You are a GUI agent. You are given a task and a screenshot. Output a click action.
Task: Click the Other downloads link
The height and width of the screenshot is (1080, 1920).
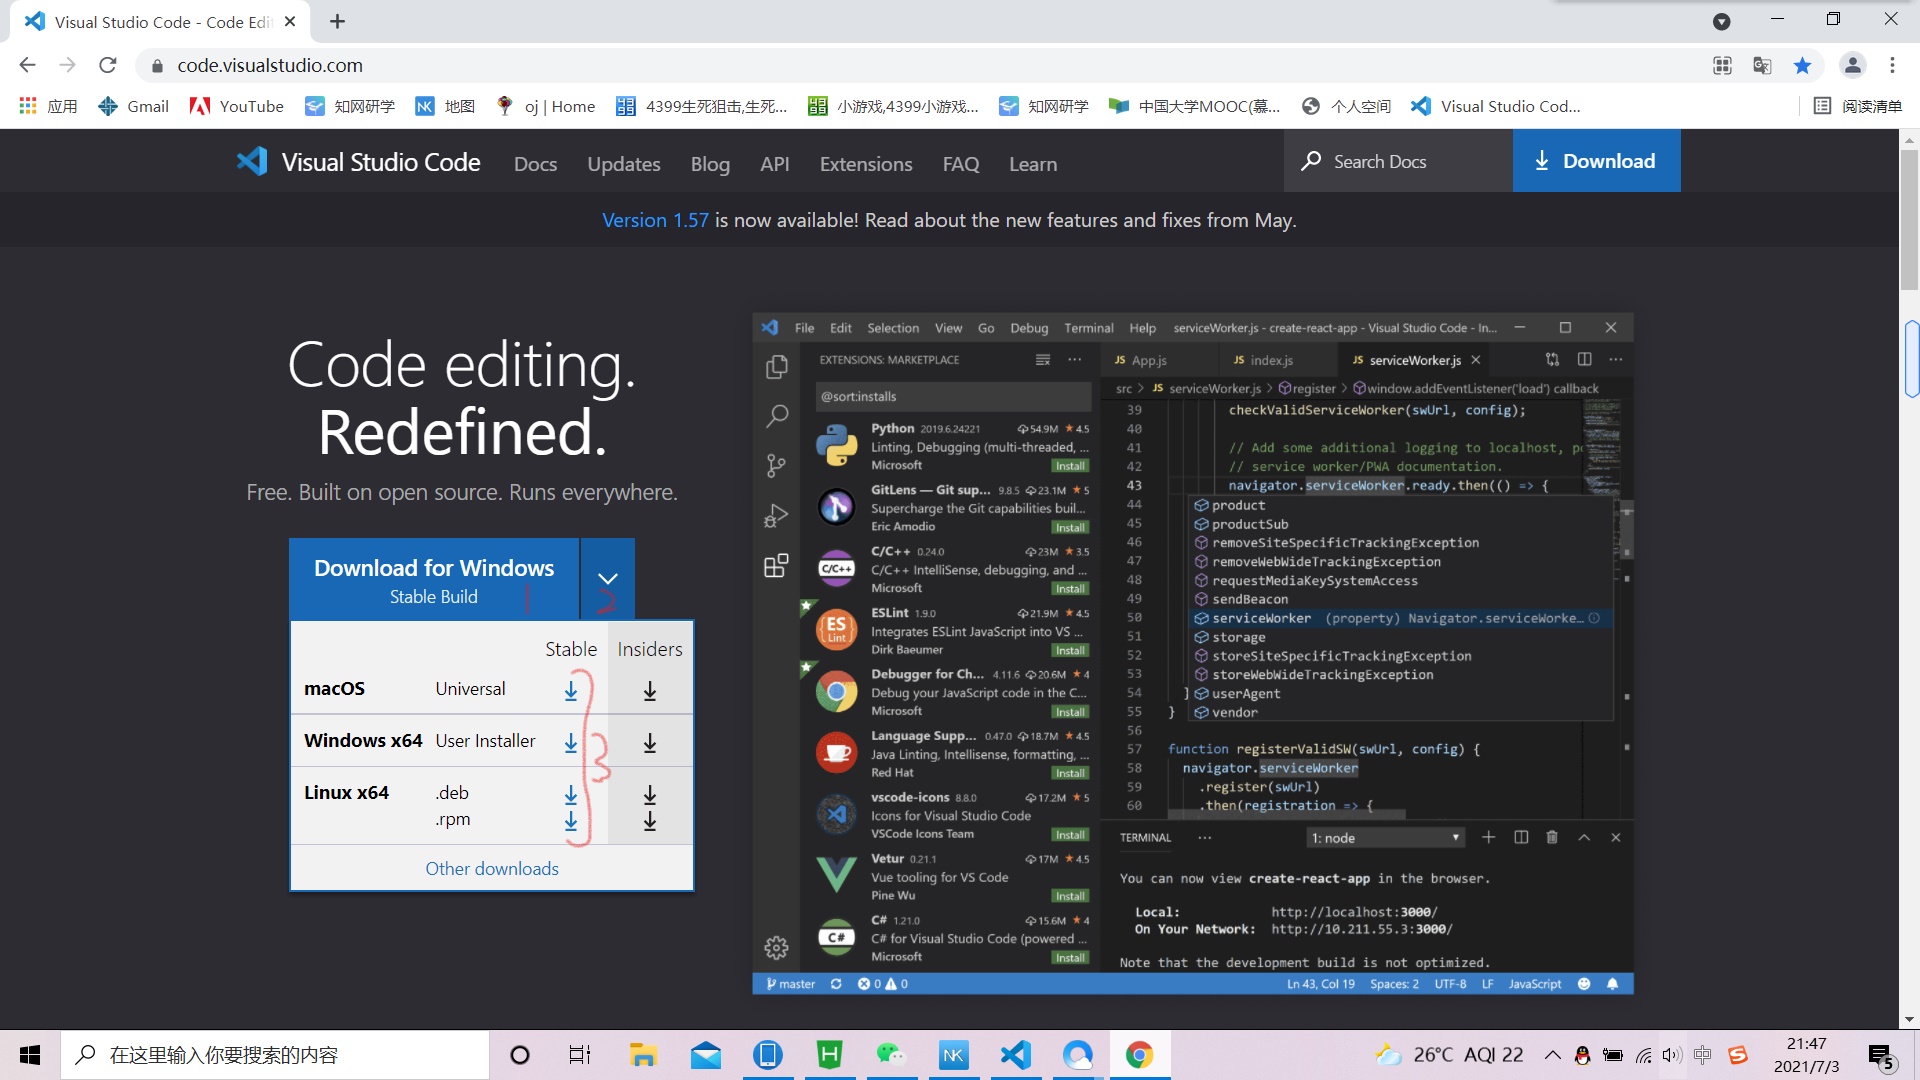coord(491,868)
